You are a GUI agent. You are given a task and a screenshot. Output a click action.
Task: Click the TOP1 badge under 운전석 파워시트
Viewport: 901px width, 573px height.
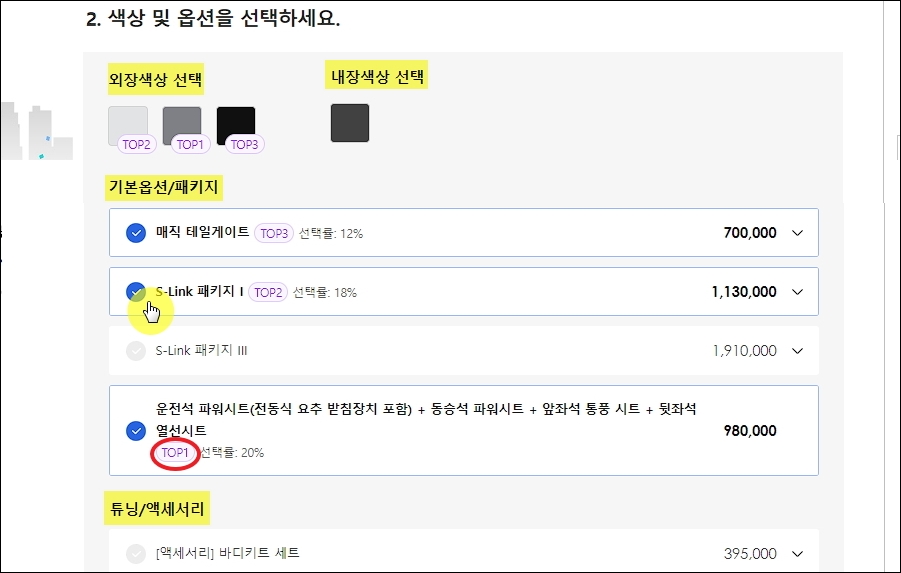tap(175, 453)
